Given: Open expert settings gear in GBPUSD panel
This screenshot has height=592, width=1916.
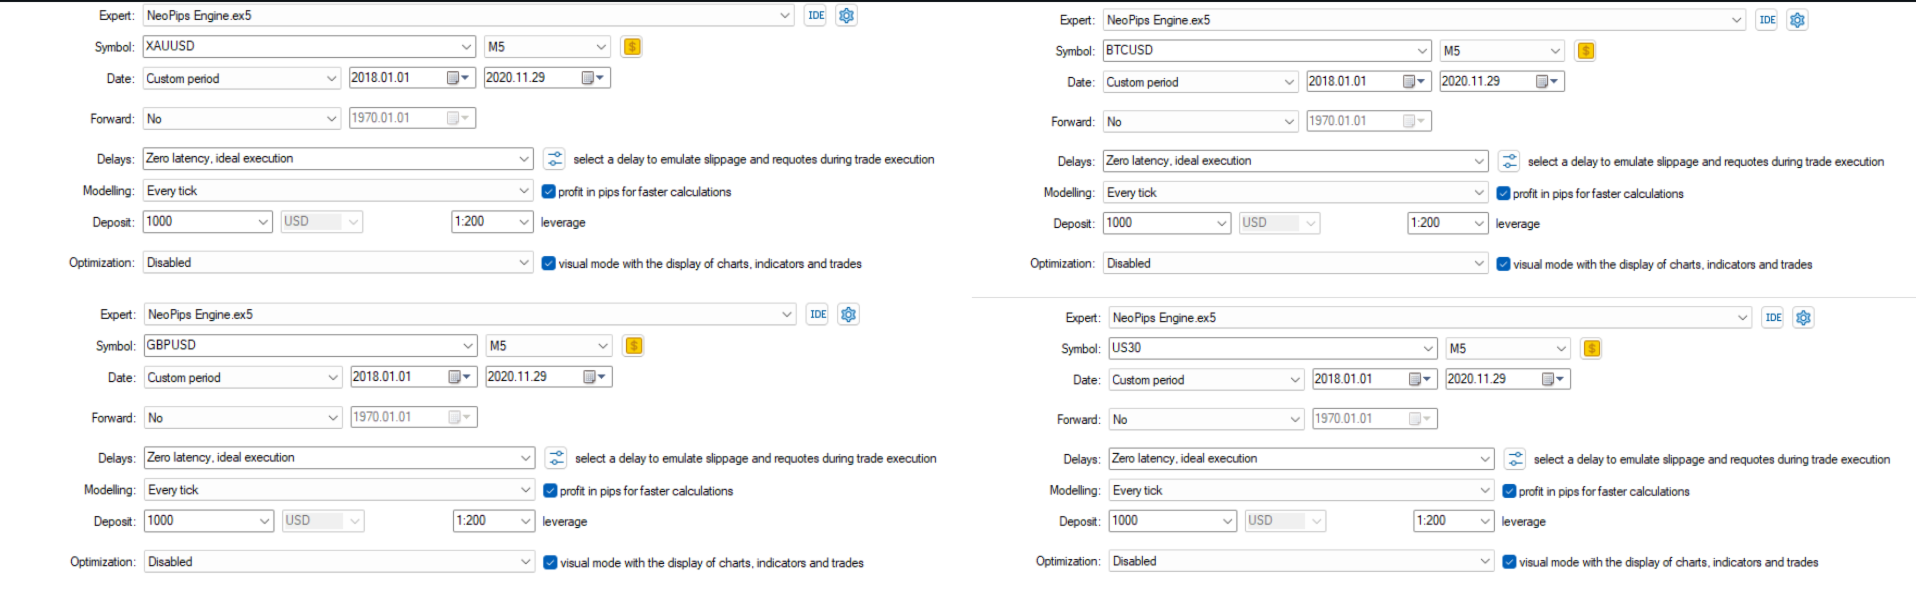Looking at the screenshot, I should tap(849, 315).
